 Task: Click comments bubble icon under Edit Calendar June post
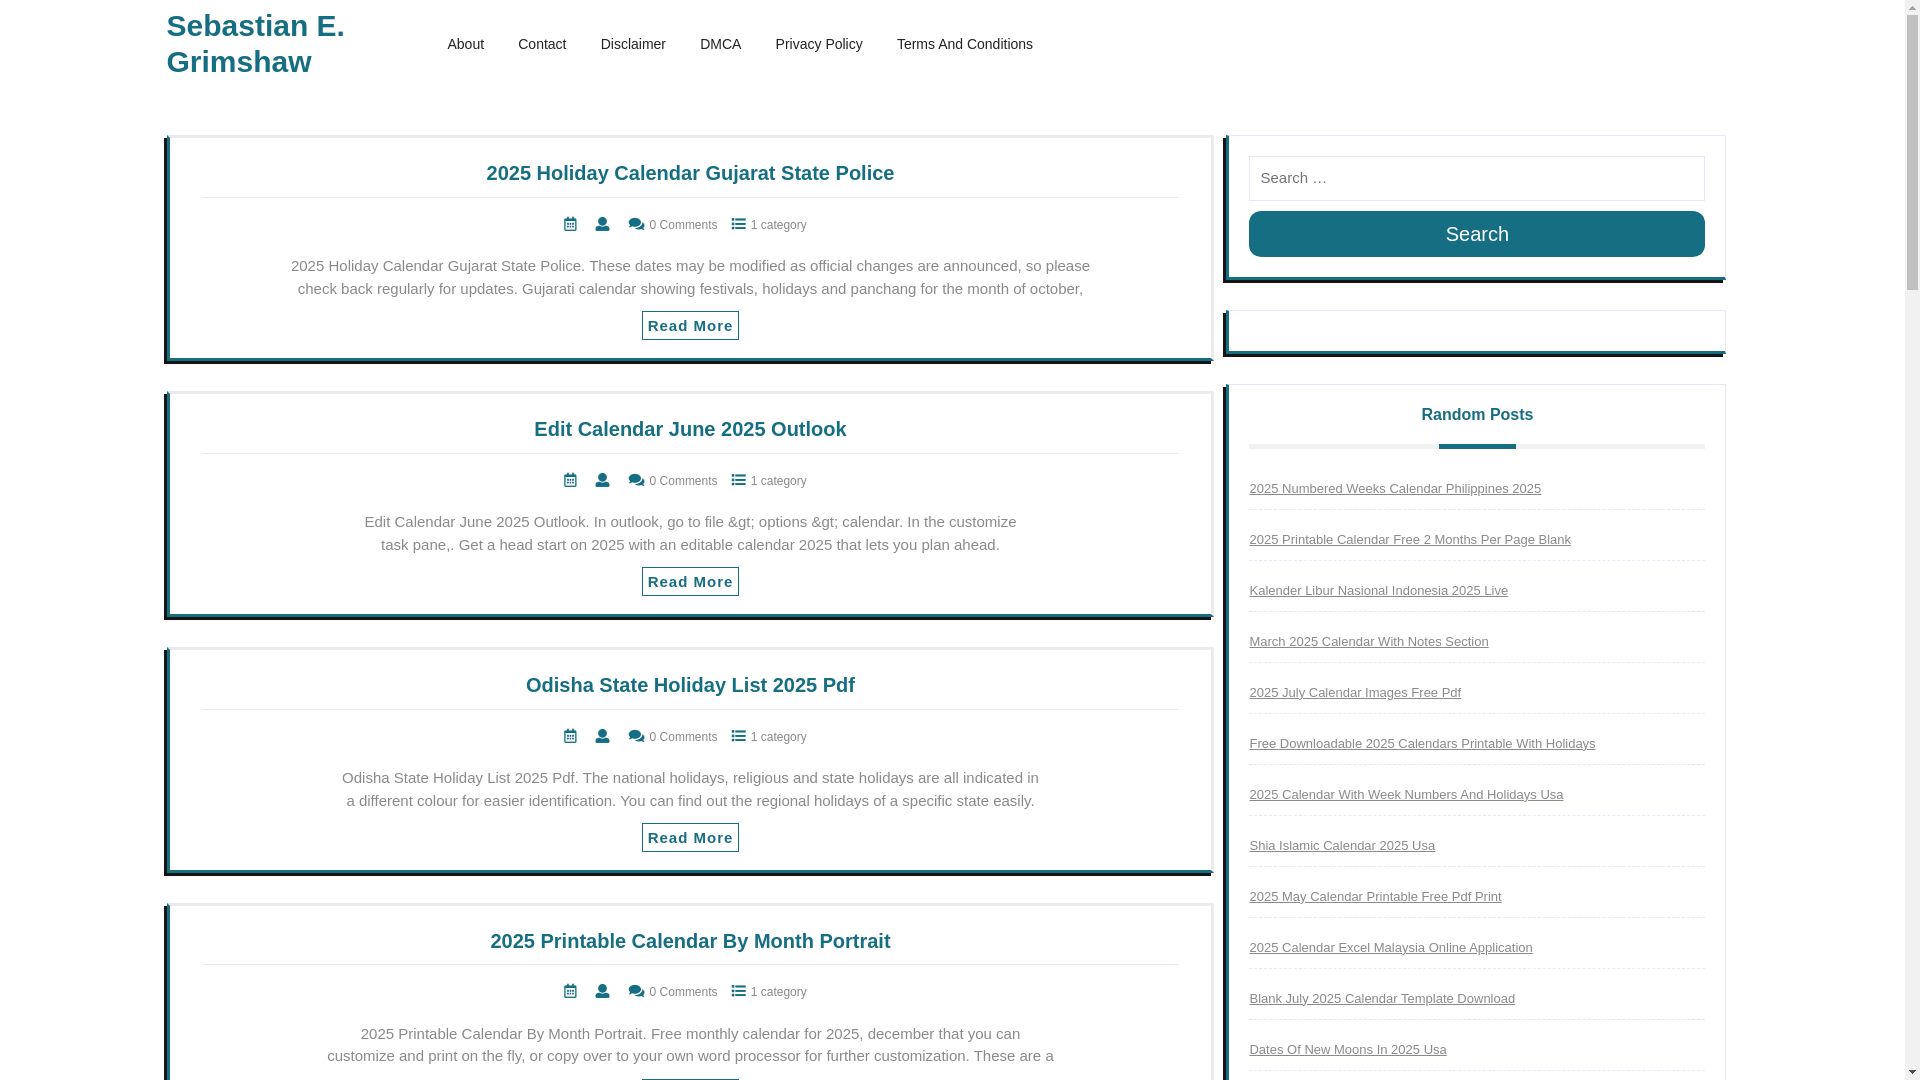click(x=636, y=480)
